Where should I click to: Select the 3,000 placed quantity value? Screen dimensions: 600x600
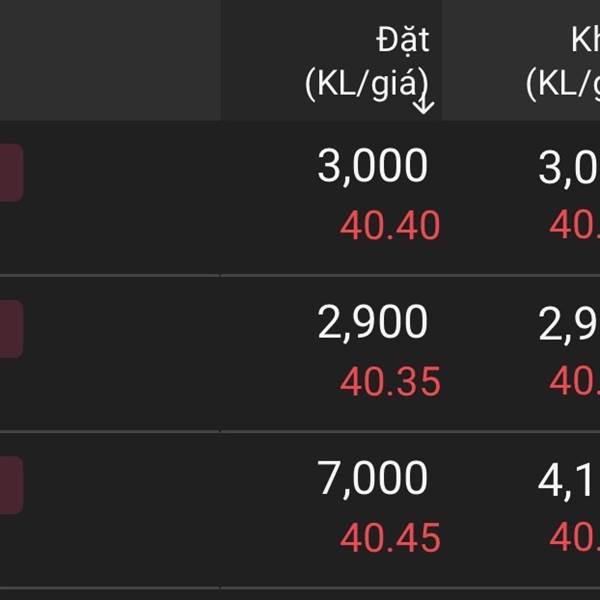click(x=372, y=167)
